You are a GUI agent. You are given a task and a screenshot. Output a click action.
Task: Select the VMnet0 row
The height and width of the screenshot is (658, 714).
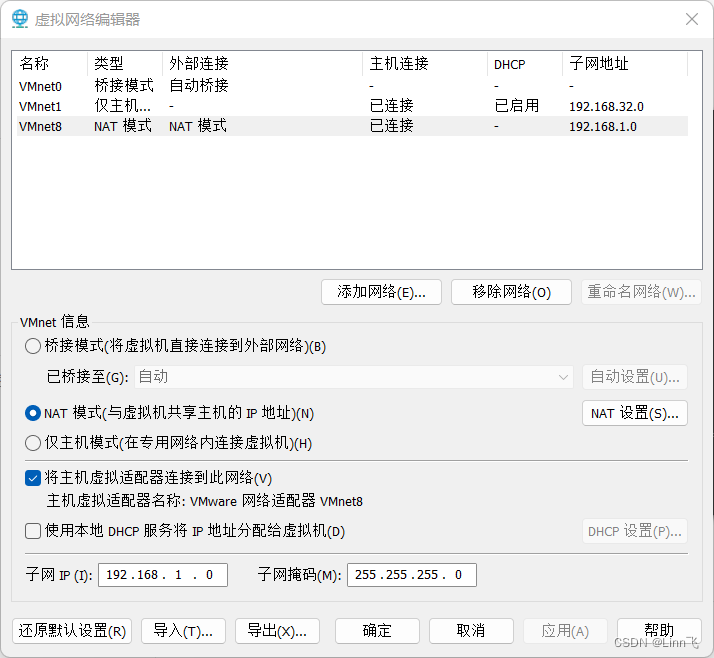coord(352,86)
